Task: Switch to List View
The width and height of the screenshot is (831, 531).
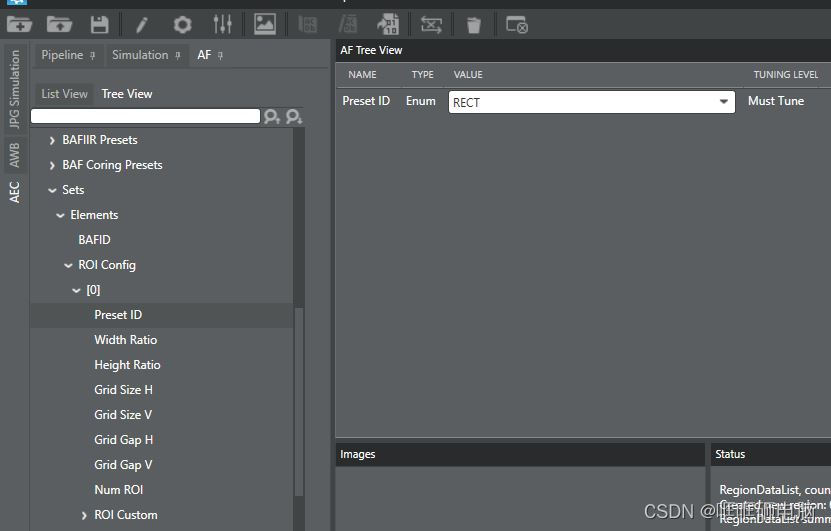Action: tap(64, 94)
